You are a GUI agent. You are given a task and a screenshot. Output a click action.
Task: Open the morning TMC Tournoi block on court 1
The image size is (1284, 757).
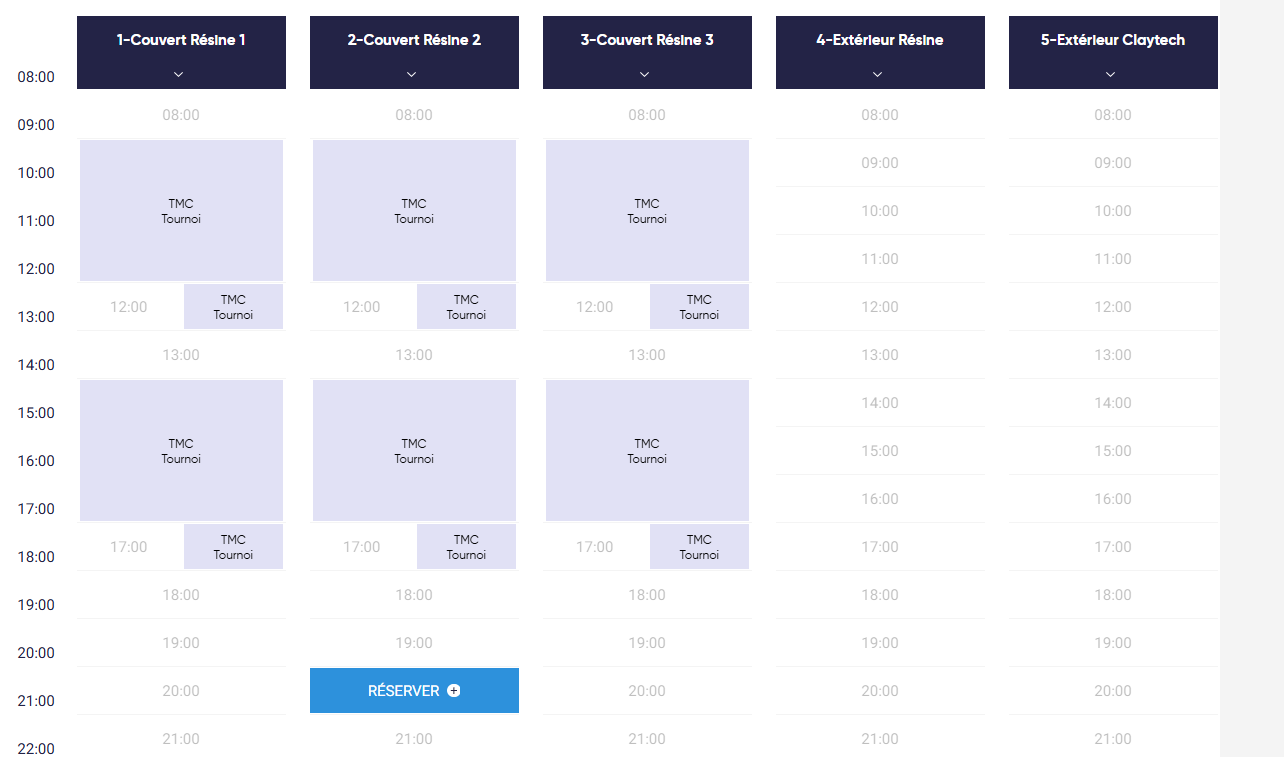click(181, 211)
